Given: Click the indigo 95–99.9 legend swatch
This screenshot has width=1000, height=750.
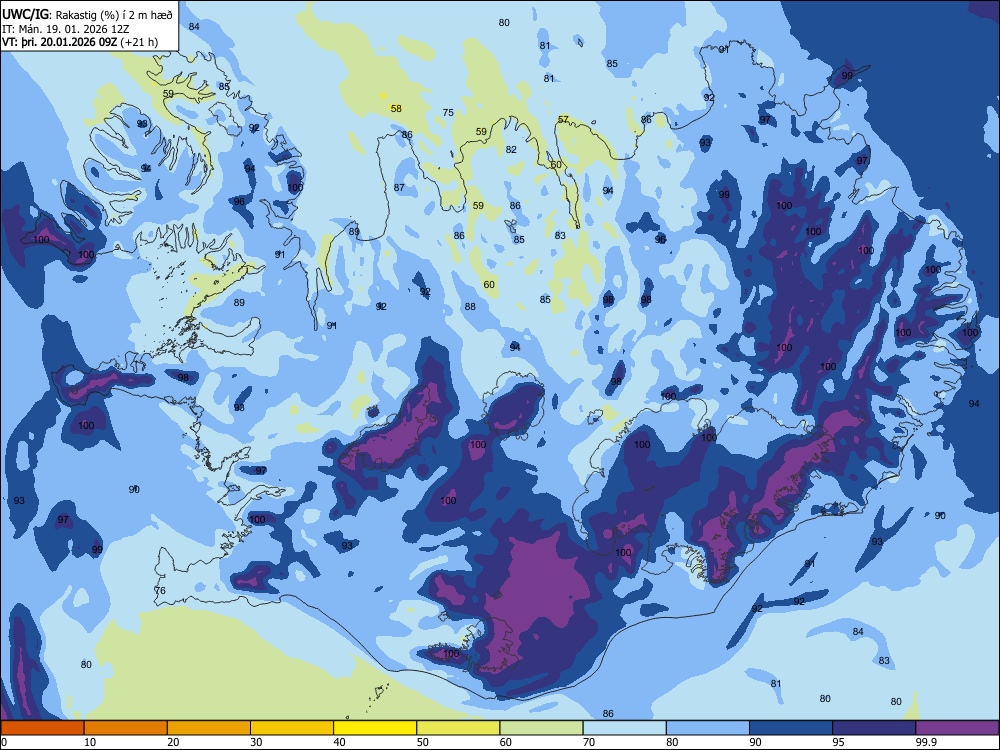Looking at the screenshot, I should 874,728.
